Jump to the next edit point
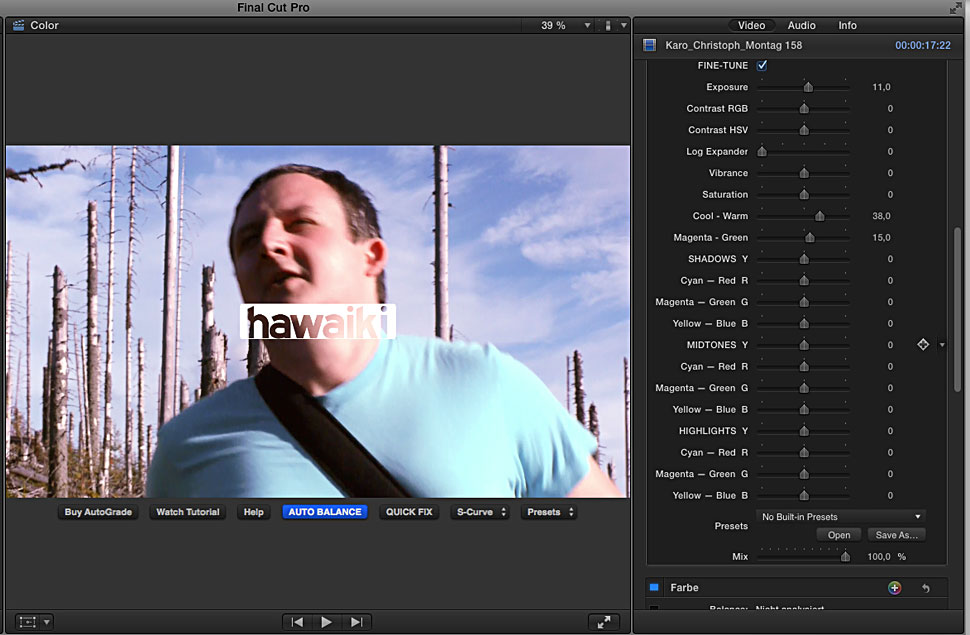The width and height of the screenshot is (970, 635). tap(356, 622)
